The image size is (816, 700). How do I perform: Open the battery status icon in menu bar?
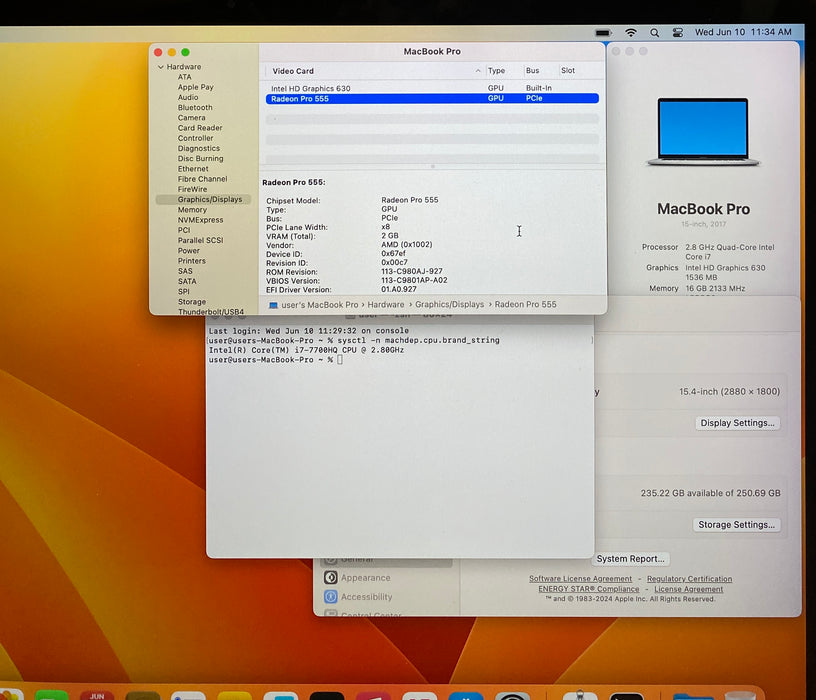click(x=603, y=33)
